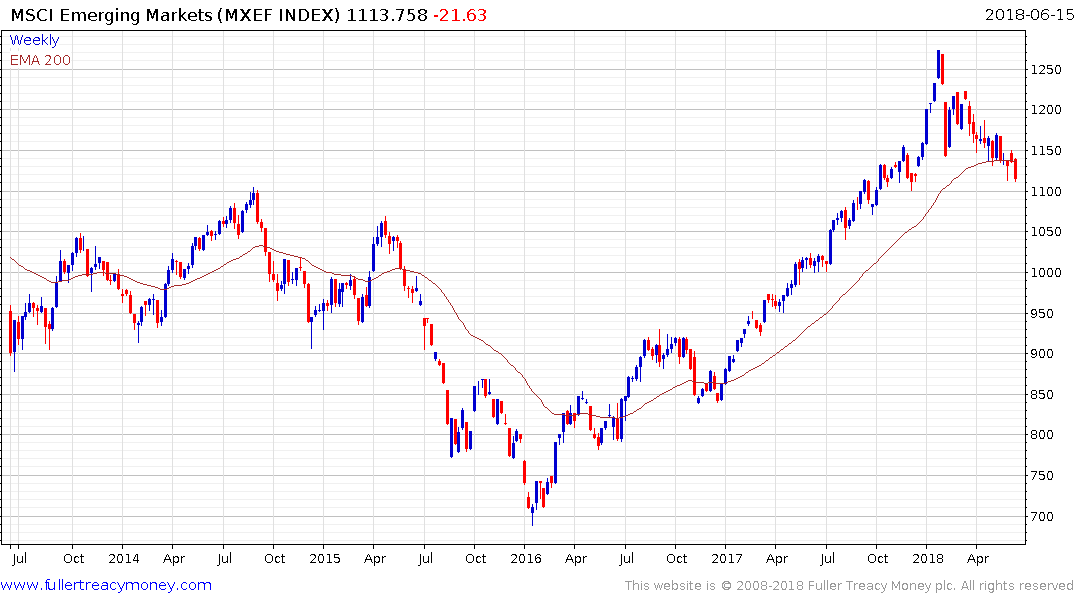Click the 750 price axis label
Screen dimensions: 1075x600
tap(1042, 476)
